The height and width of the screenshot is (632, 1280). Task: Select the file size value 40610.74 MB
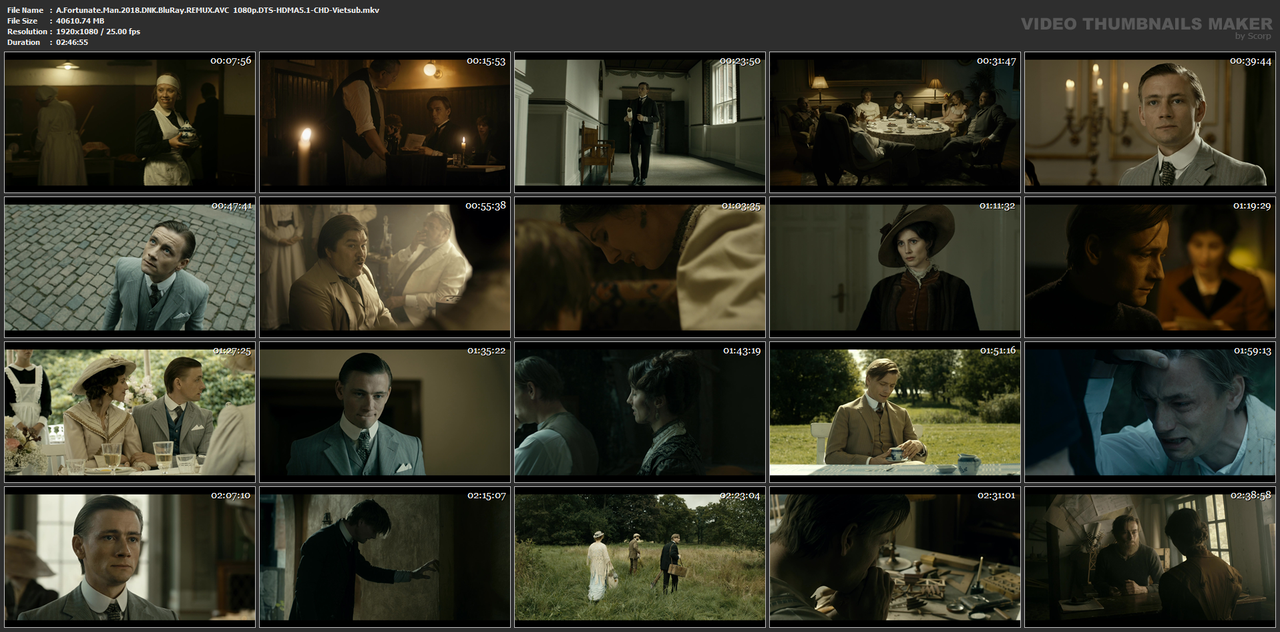pos(80,21)
